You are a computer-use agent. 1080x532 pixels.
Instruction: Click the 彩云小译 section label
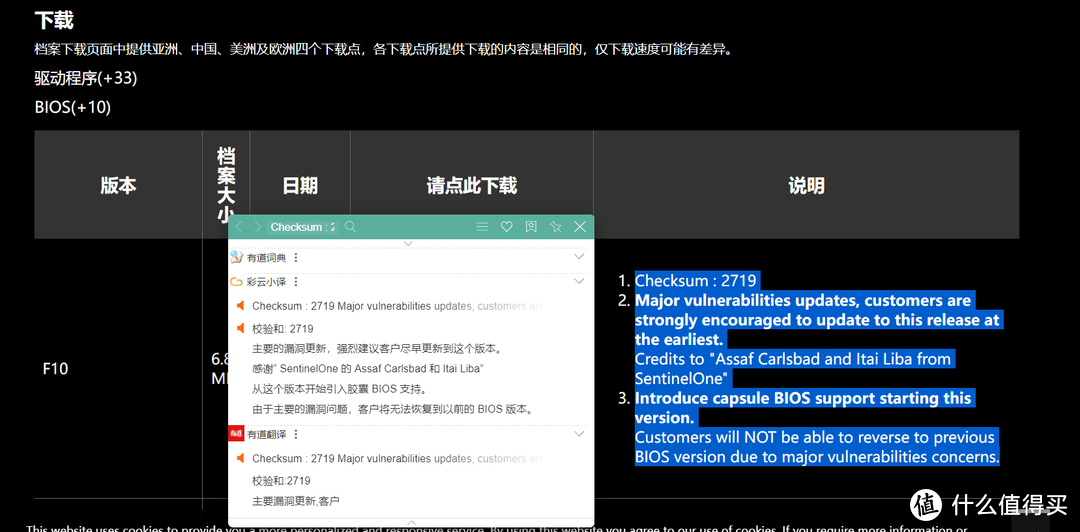coord(267,282)
